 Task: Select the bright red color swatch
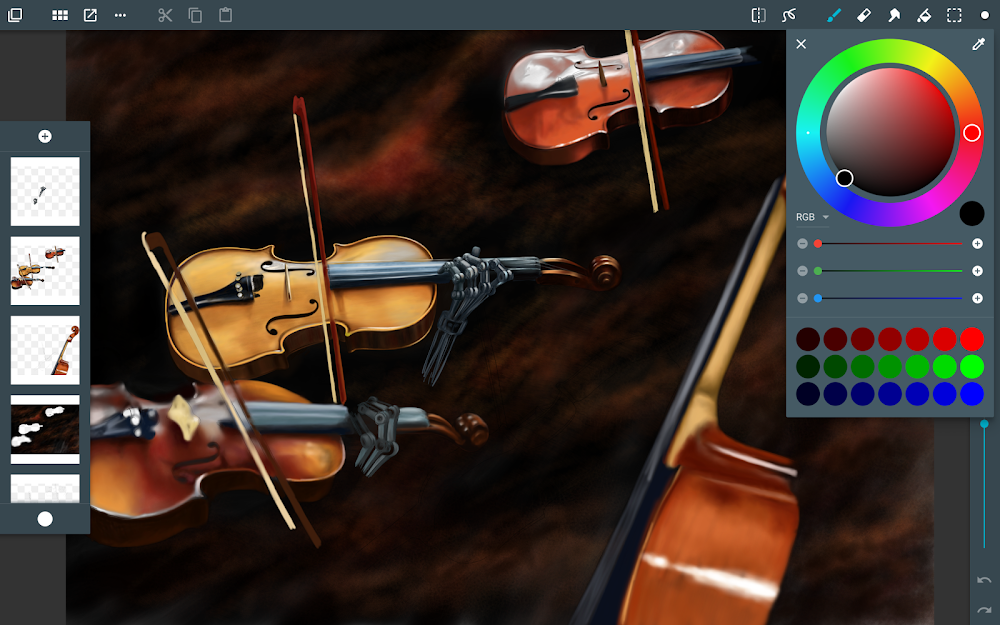tap(970, 339)
